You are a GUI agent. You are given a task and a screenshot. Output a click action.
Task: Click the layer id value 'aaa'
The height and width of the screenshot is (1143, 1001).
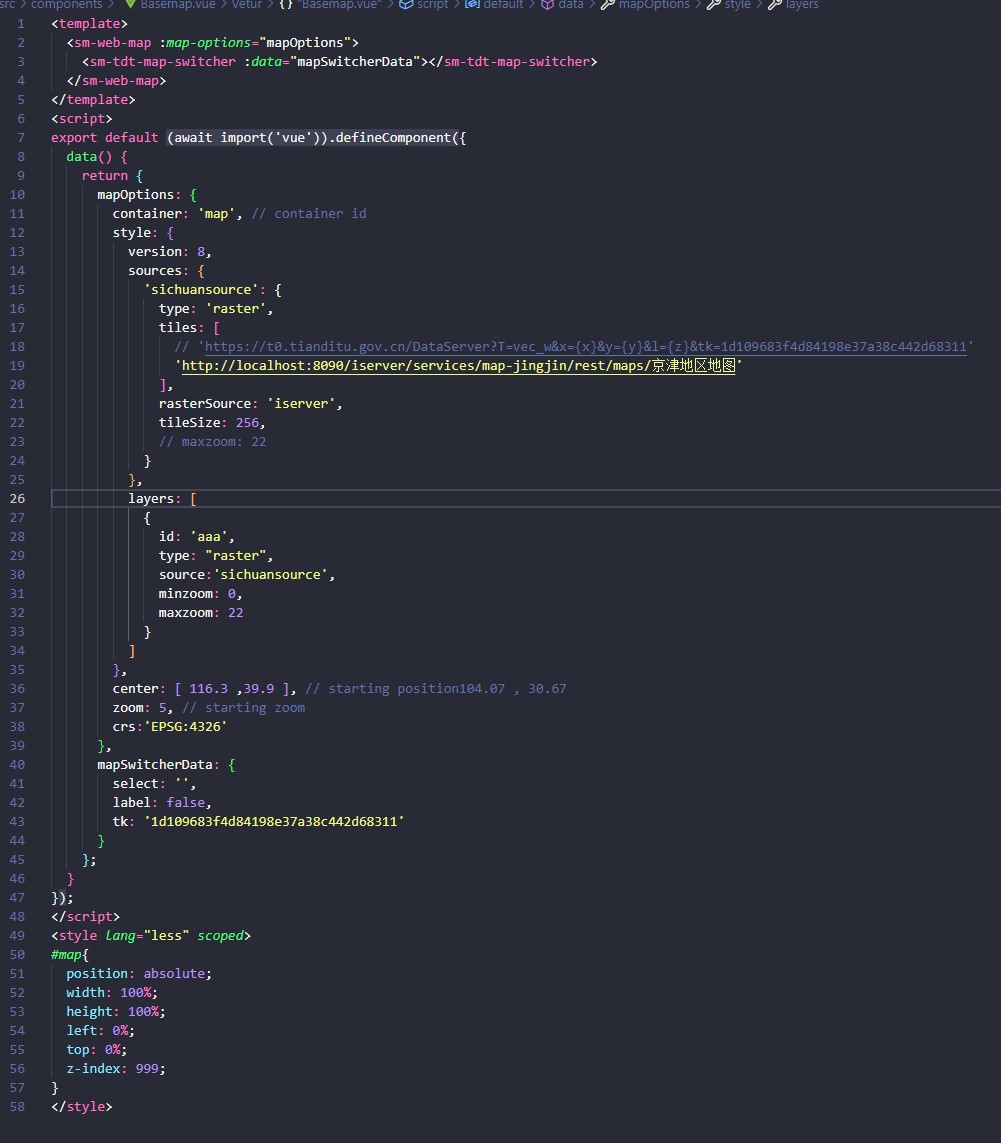point(209,537)
